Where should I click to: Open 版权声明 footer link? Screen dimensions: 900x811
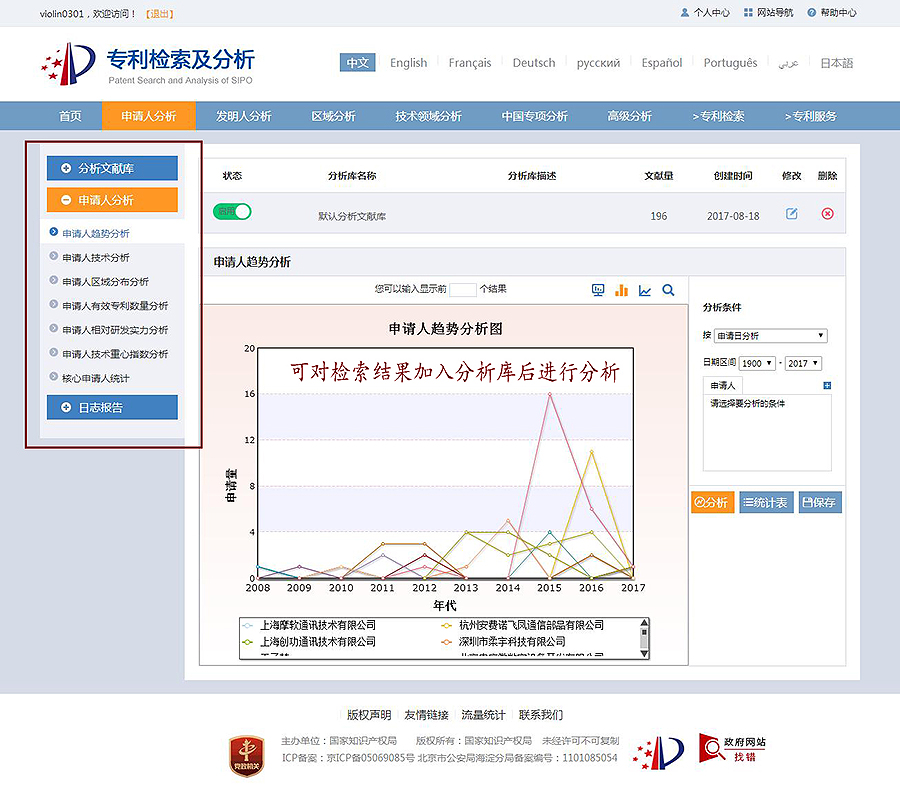coord(369,715)
